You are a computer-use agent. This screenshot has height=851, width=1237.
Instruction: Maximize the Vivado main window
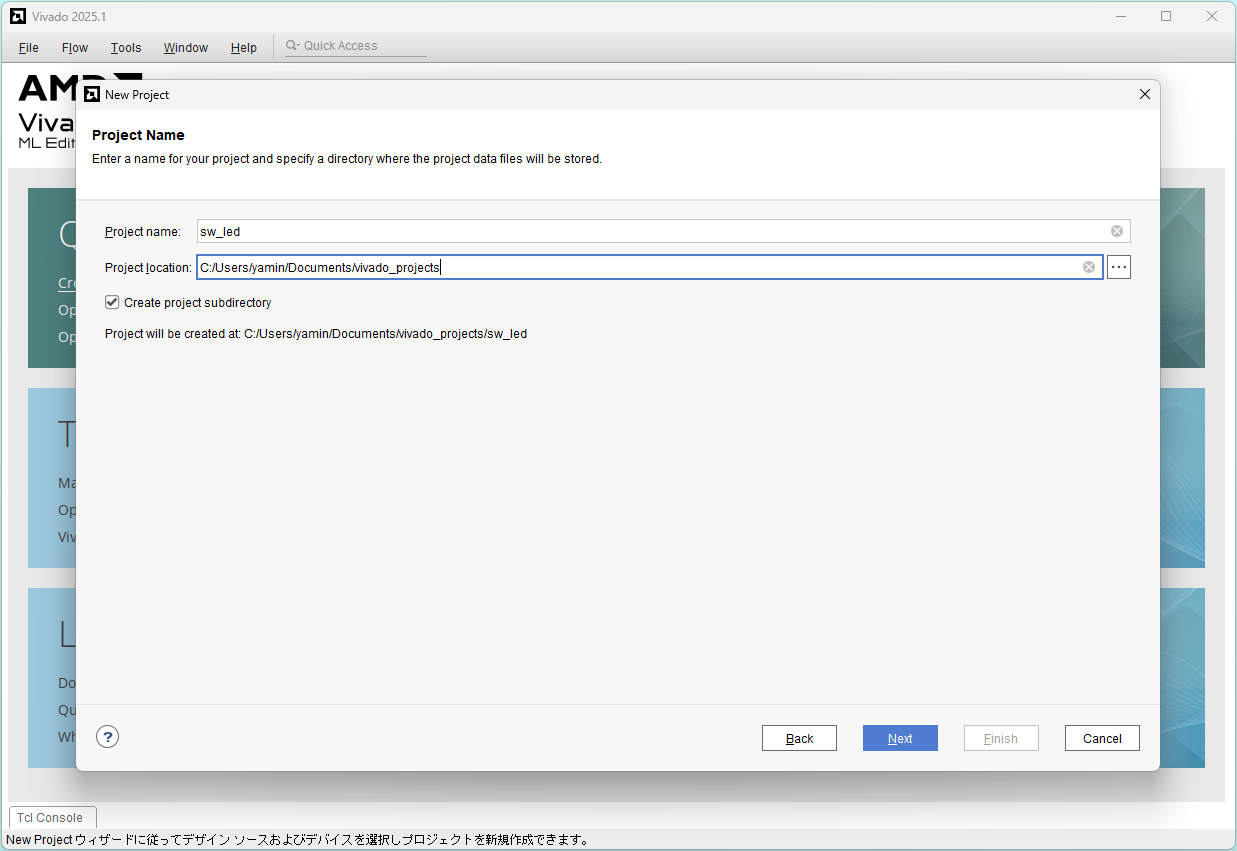point(1166,16)
